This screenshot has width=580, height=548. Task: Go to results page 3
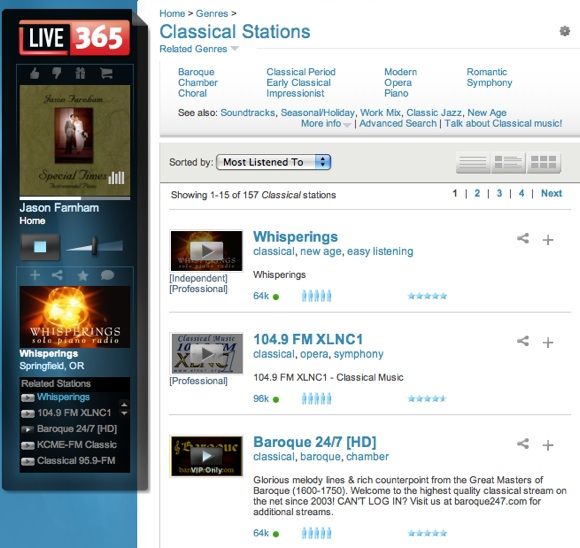[x=499, y=193]
